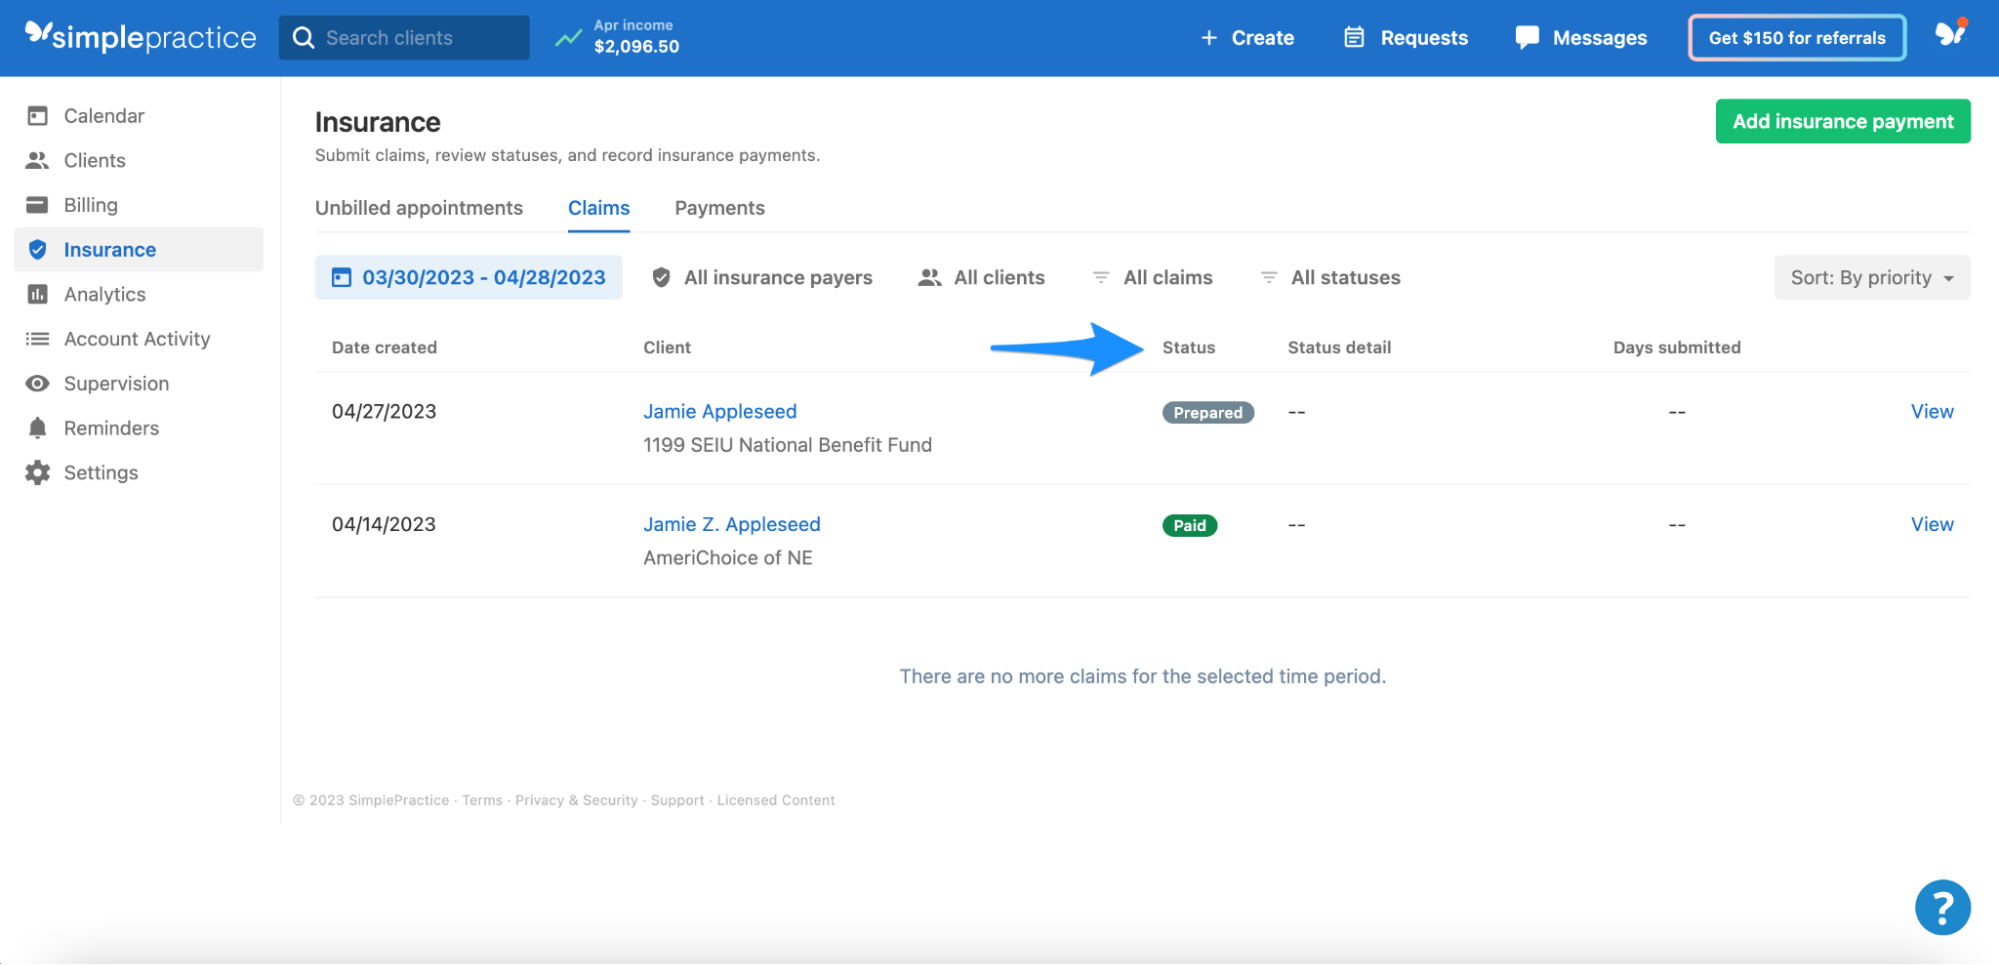Open the butterfly account icon
Image resolution: width=1999 pixels, height=965 pixels.
(1950, 35)
